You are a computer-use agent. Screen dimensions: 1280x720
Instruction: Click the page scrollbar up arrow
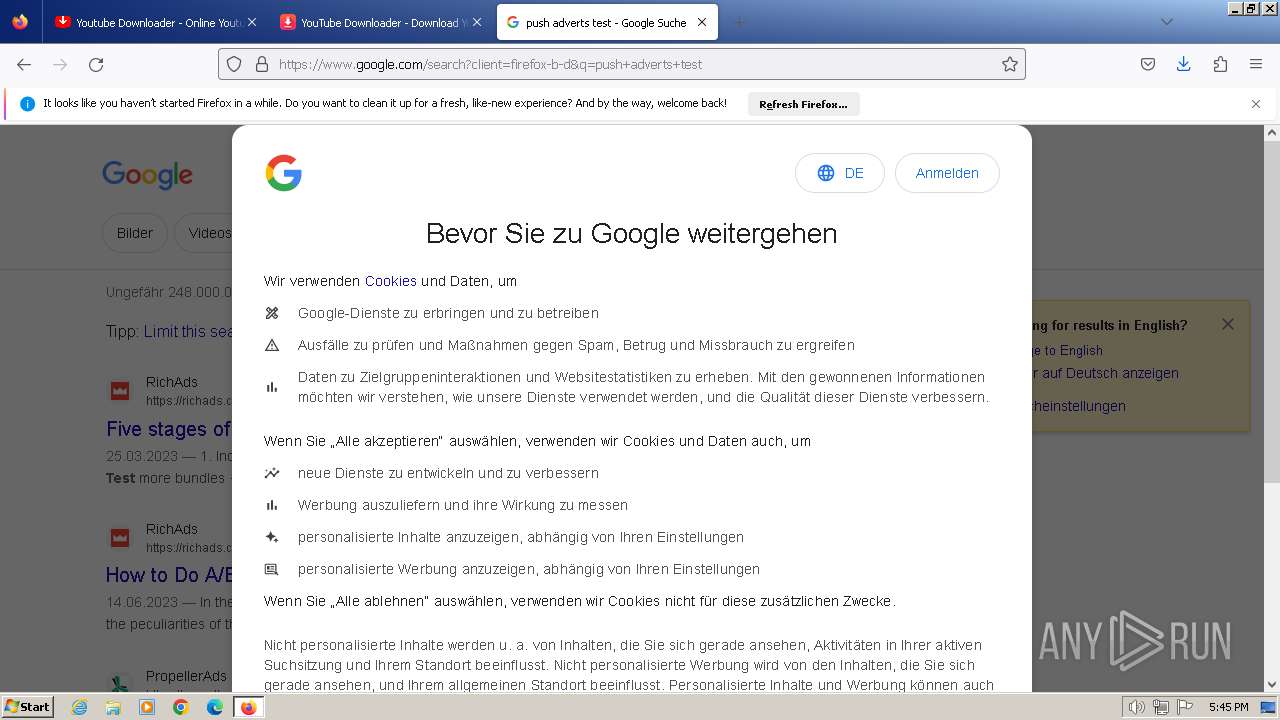1272,132
